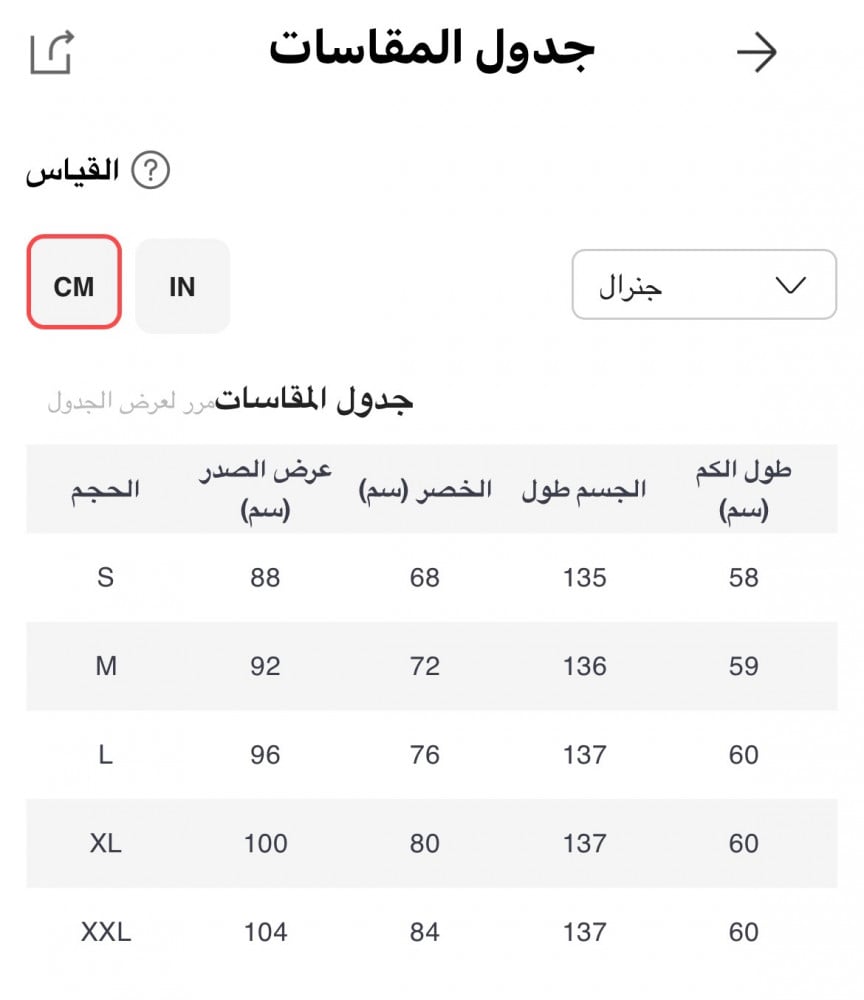Expand dropdown using the chevron arrow
This screenshot has height=1000, width=864.
coord(790,285)
